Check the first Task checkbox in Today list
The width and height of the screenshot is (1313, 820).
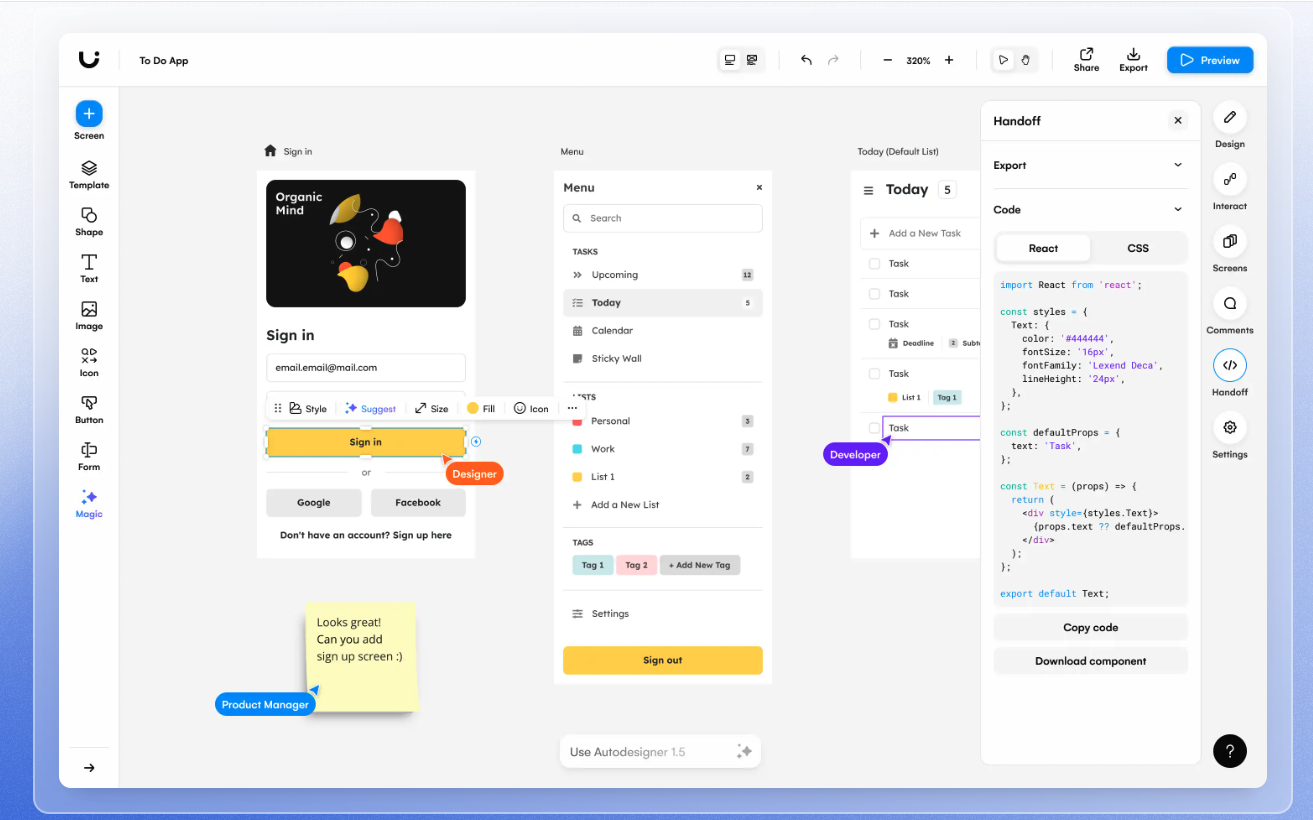[x=874, y=264]
